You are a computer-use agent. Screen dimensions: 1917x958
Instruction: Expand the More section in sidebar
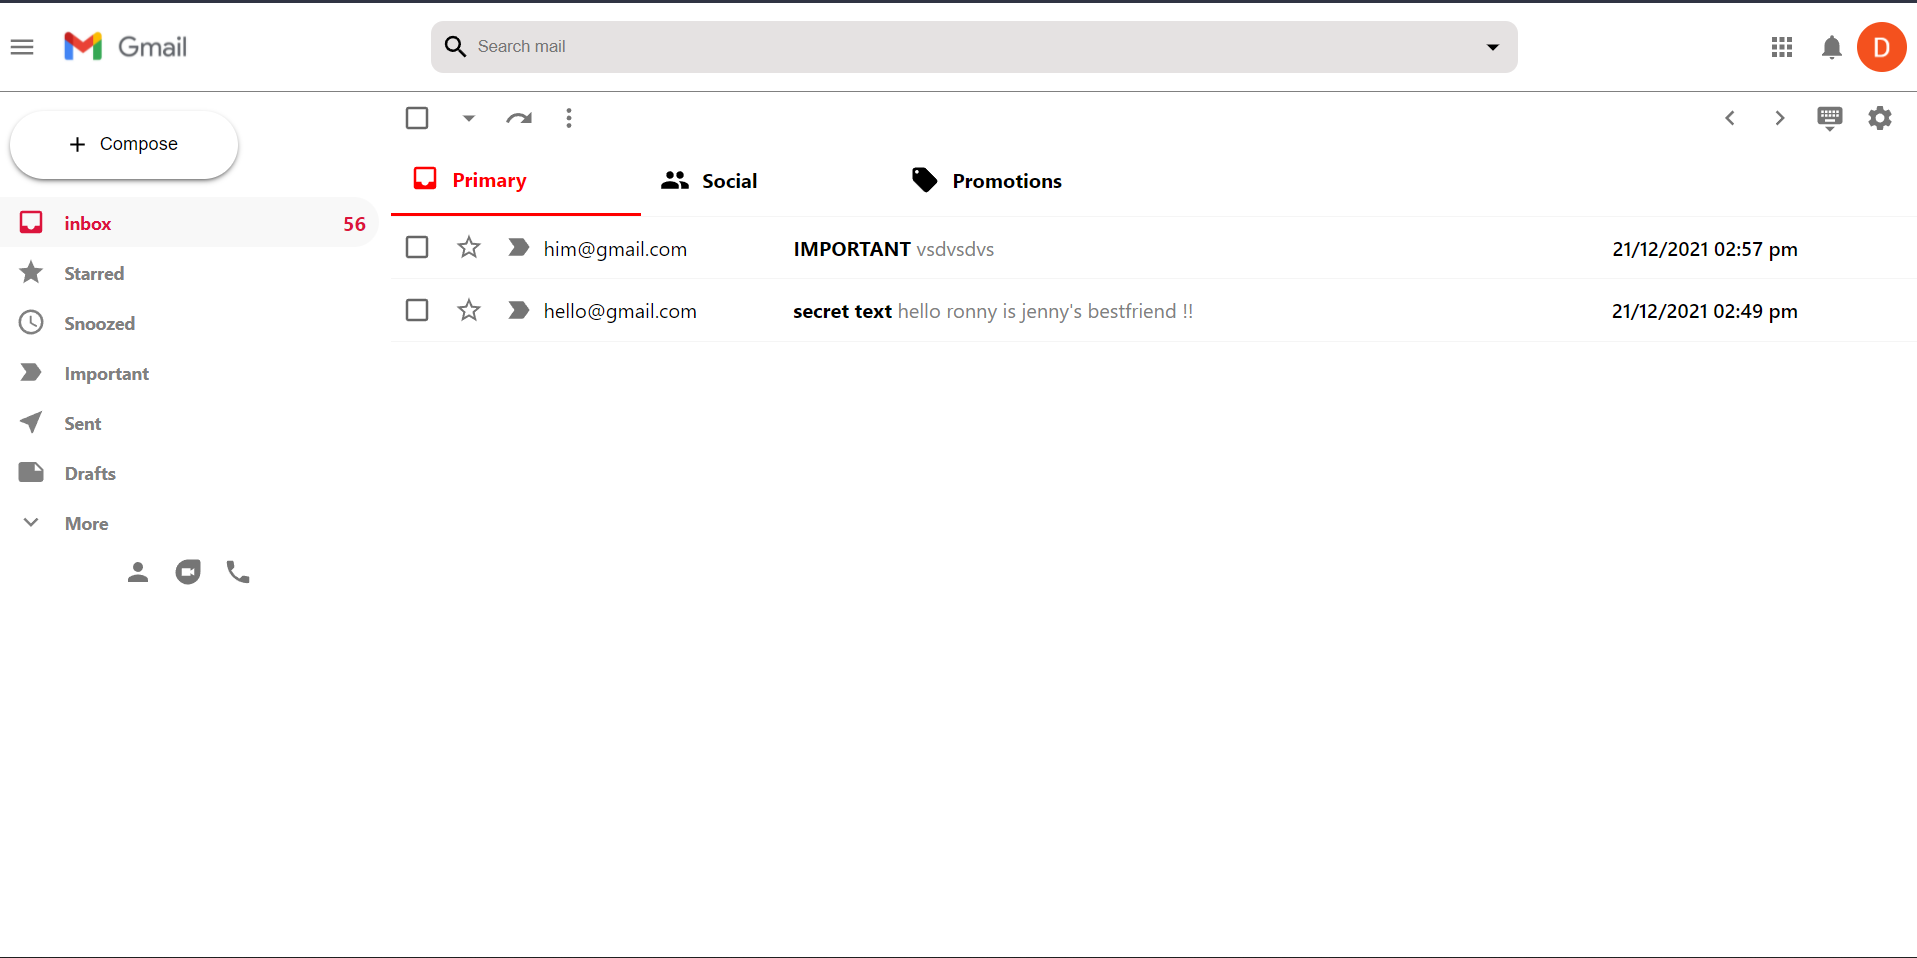pos(86,523)
